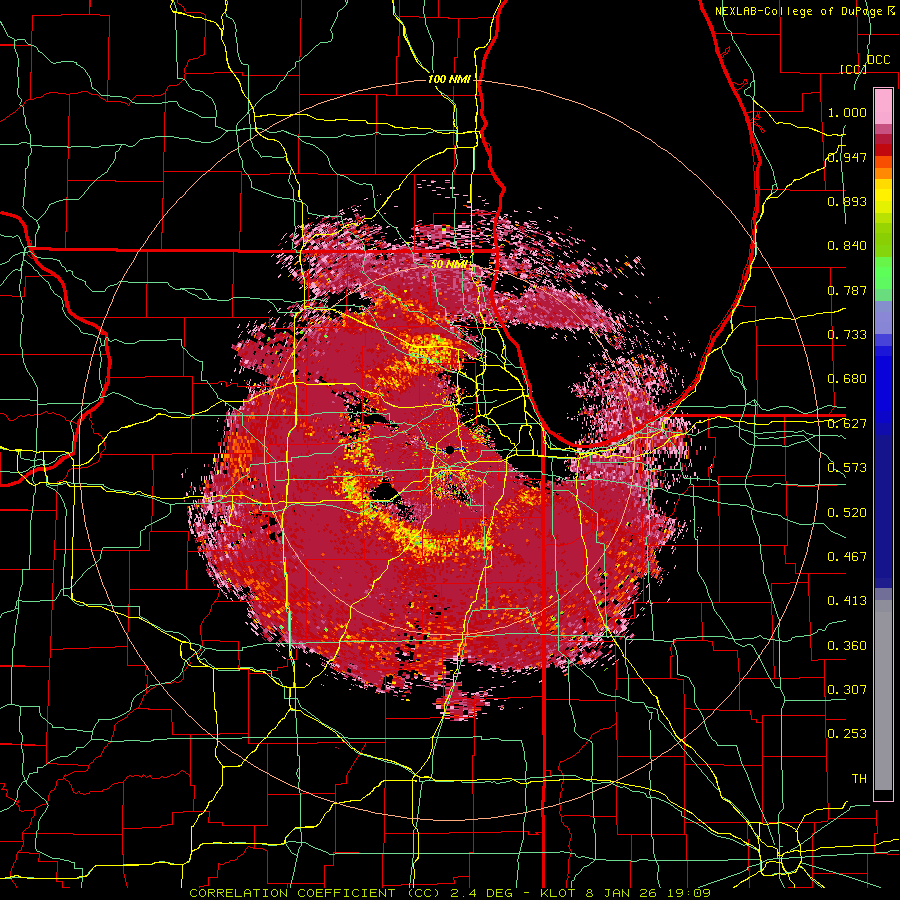
Task: Select the 0.947 value on color scale
Action: pyautogui.click(x=847, y=157)
